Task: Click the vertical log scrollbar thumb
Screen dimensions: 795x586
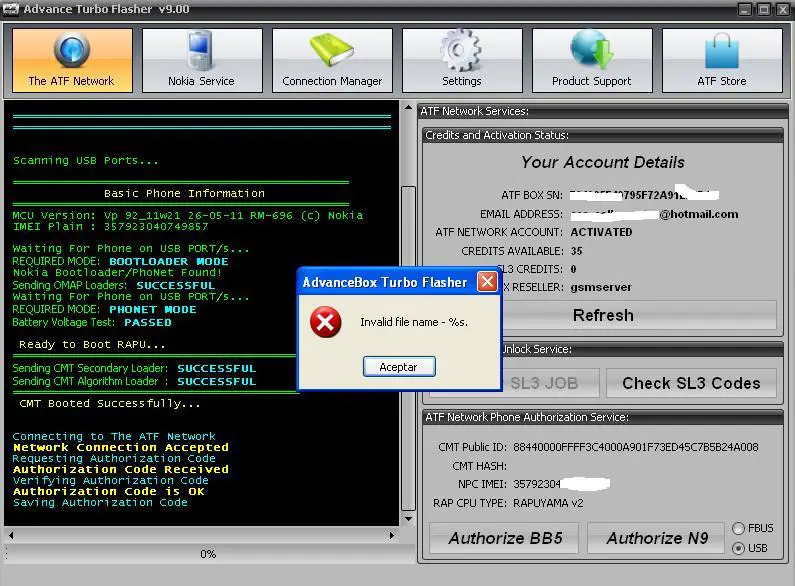Action: pos(408,348)
